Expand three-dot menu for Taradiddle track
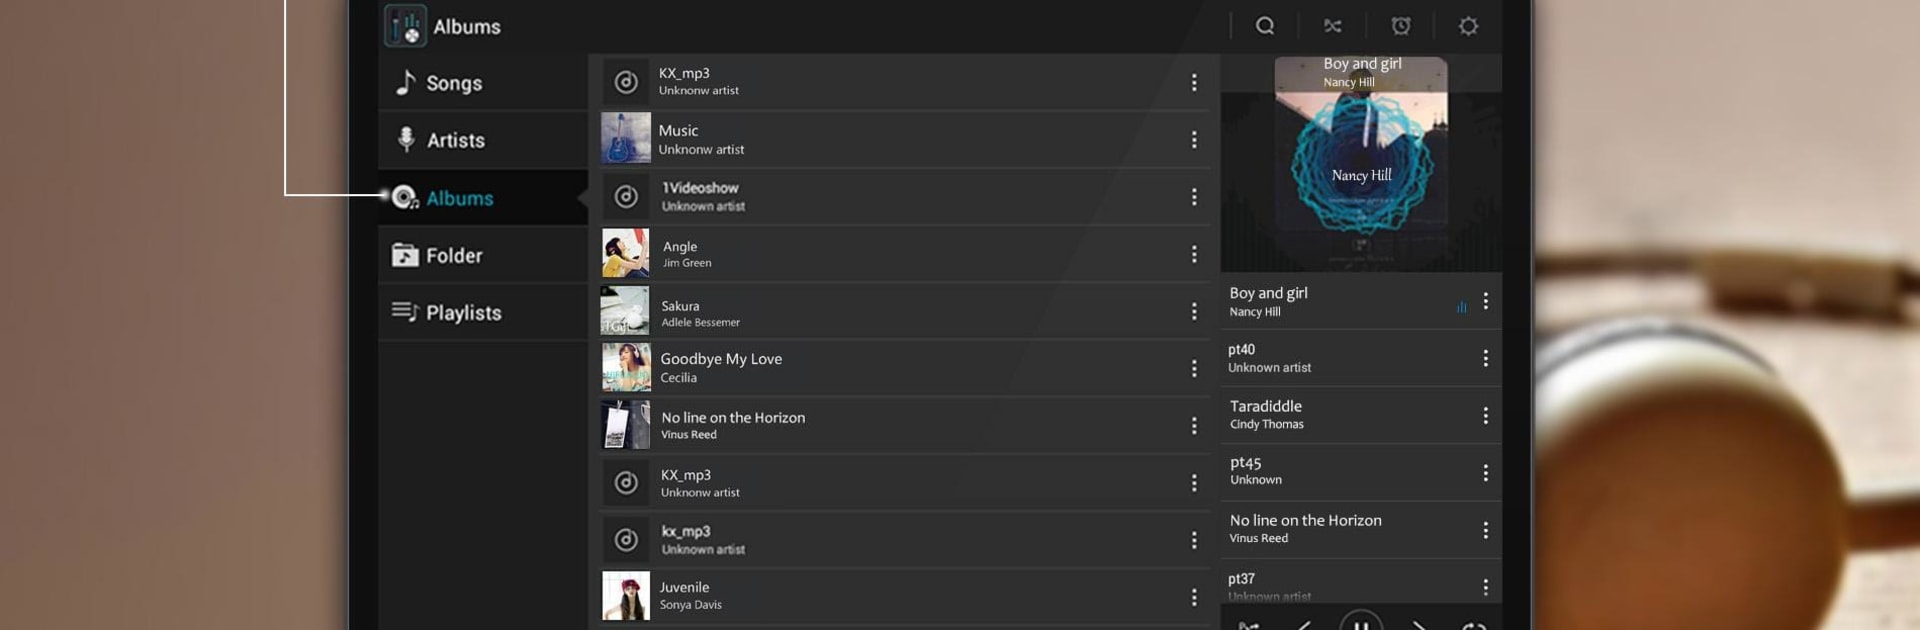1920x630 pixels. 1486,415
